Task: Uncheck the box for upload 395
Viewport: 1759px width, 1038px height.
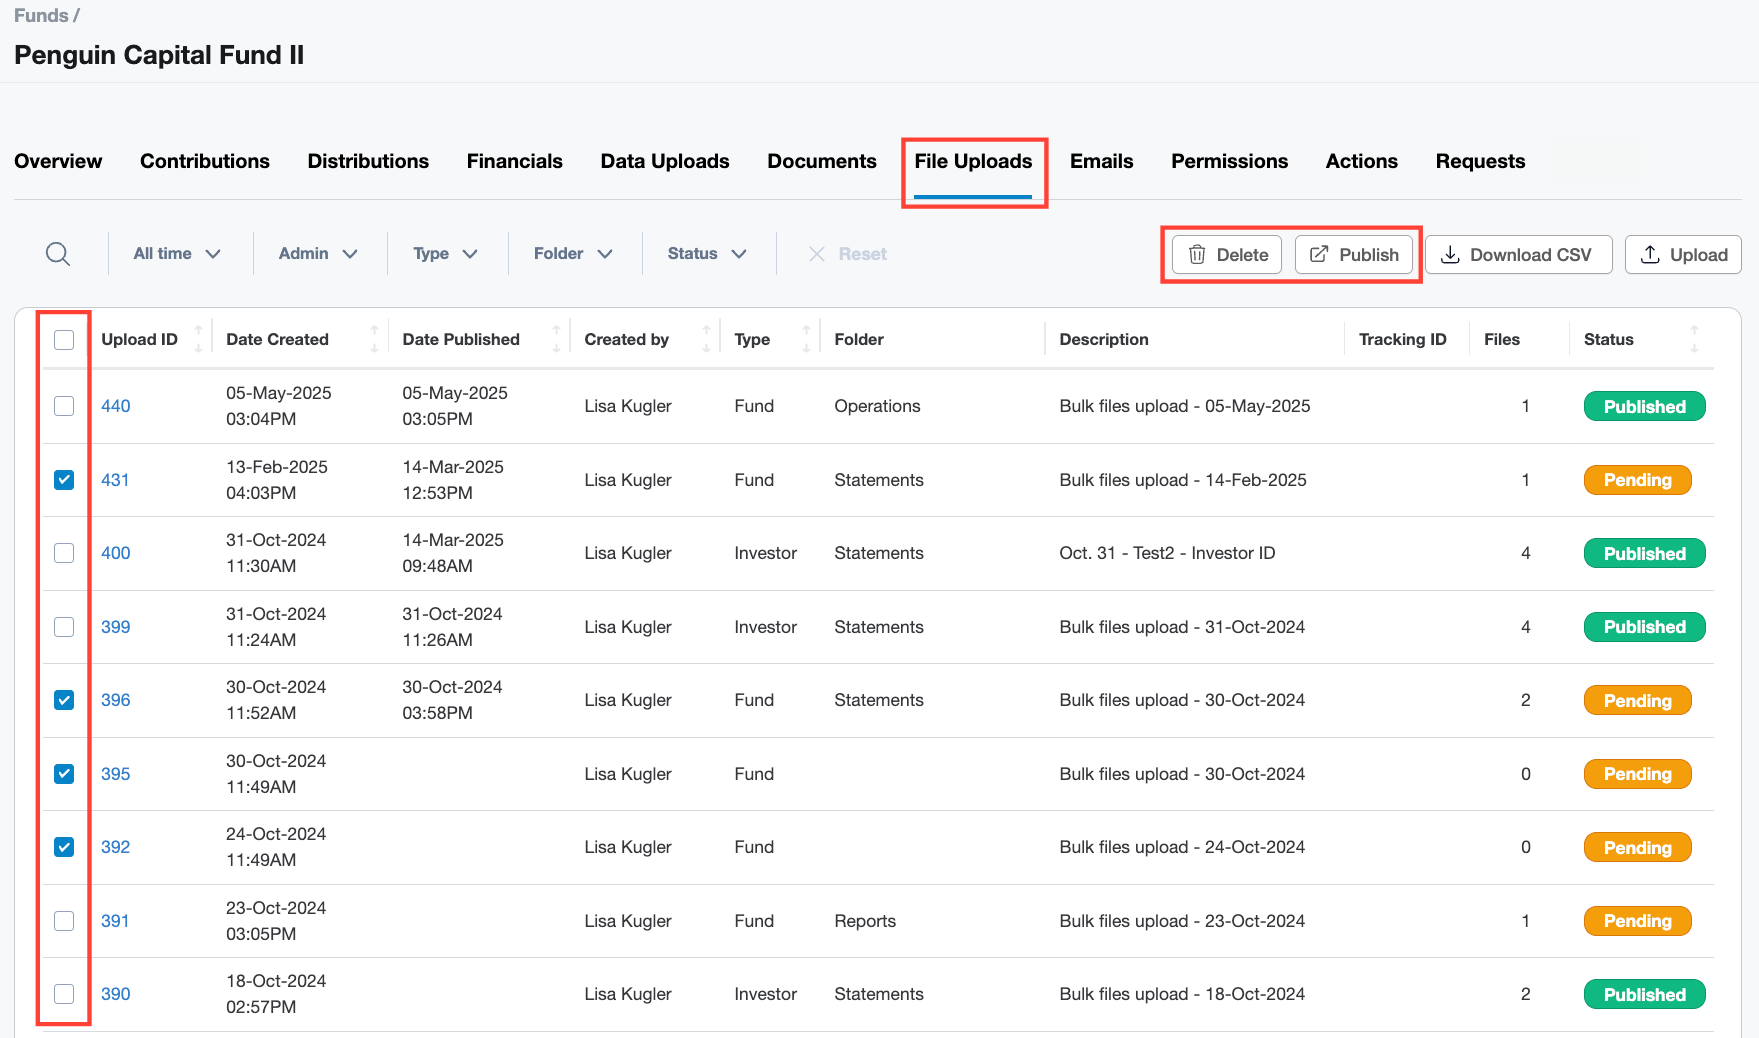Action: tap(64, 774)
